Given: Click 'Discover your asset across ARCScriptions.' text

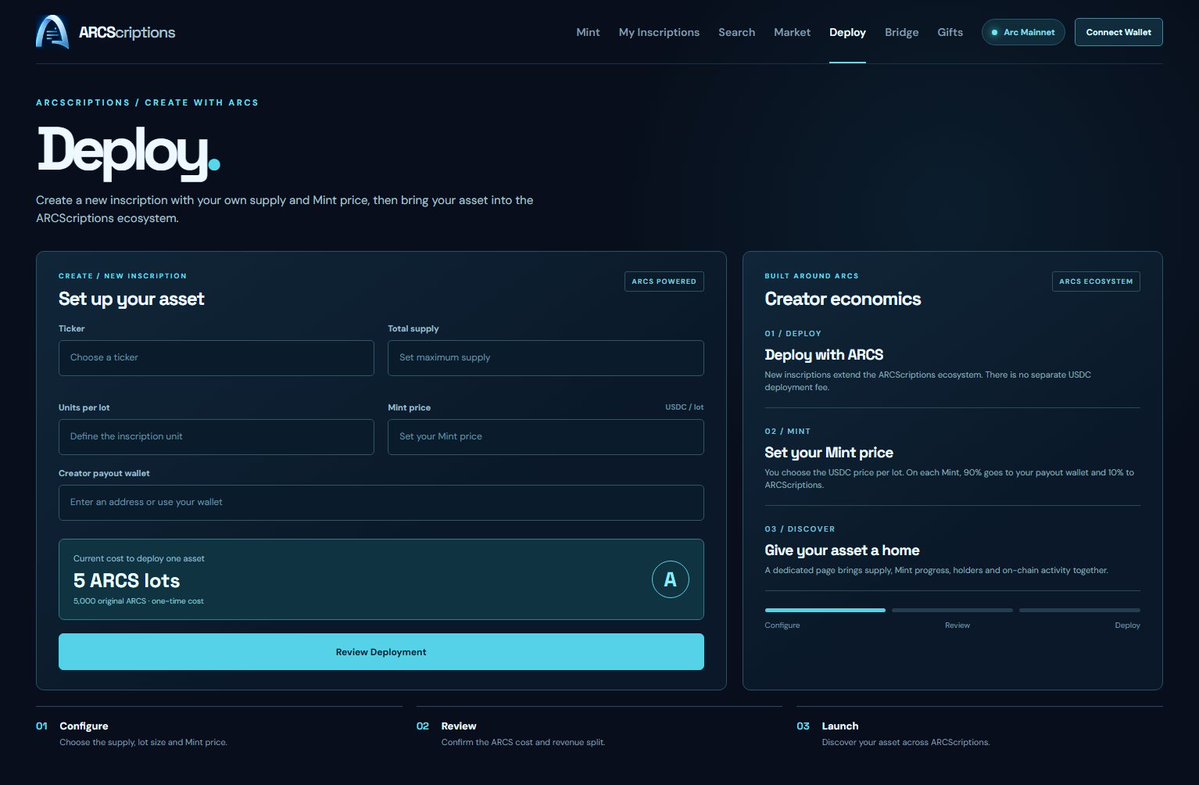Looking at the screenshot, I should point(905,742).
